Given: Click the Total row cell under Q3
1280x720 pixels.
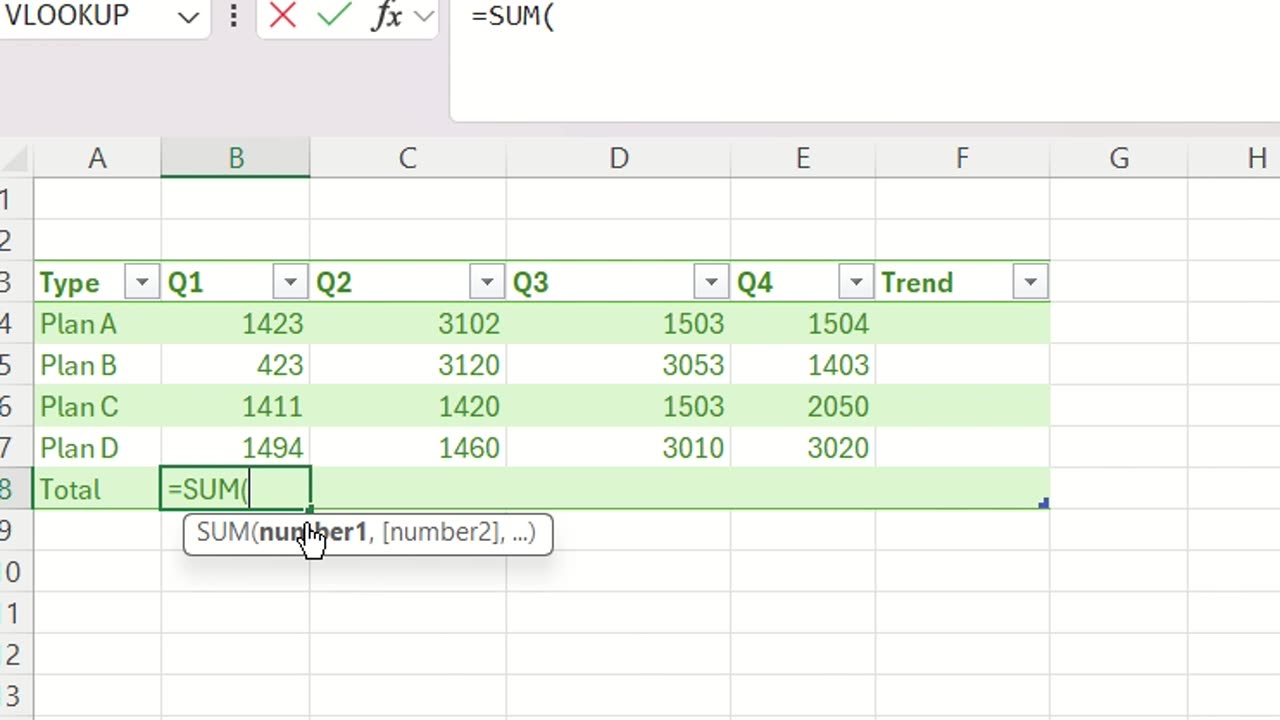Looking at the screenshot, I should [x=619, y=489].
